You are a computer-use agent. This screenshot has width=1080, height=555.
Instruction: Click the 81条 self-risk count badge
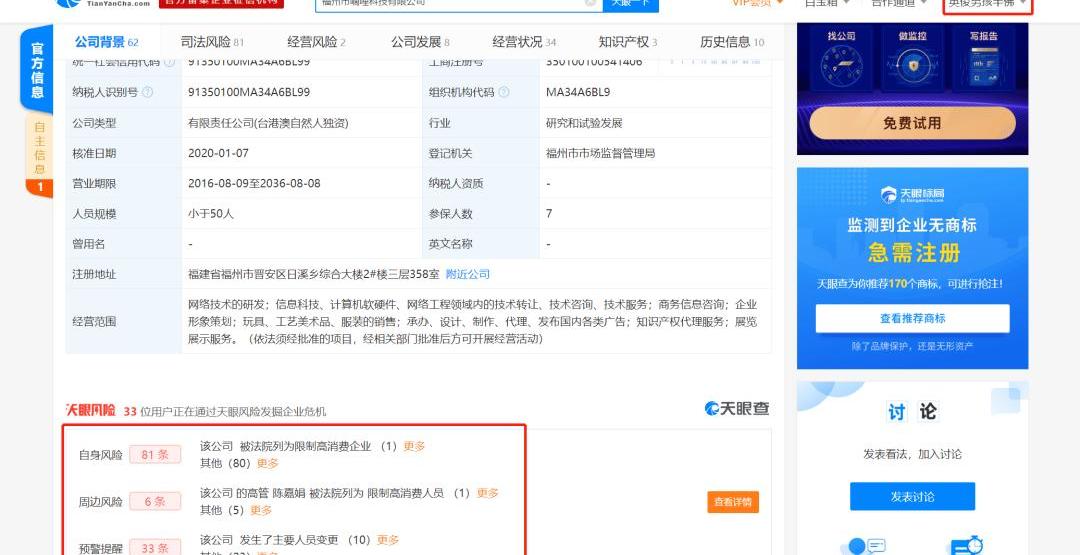pyautogui.click(x=154, y=455)
